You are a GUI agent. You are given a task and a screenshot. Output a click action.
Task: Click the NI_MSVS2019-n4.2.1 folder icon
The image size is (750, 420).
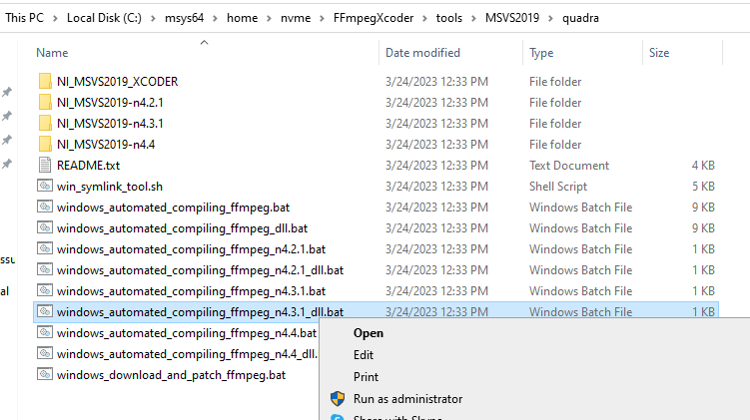[x=45, y=102]
